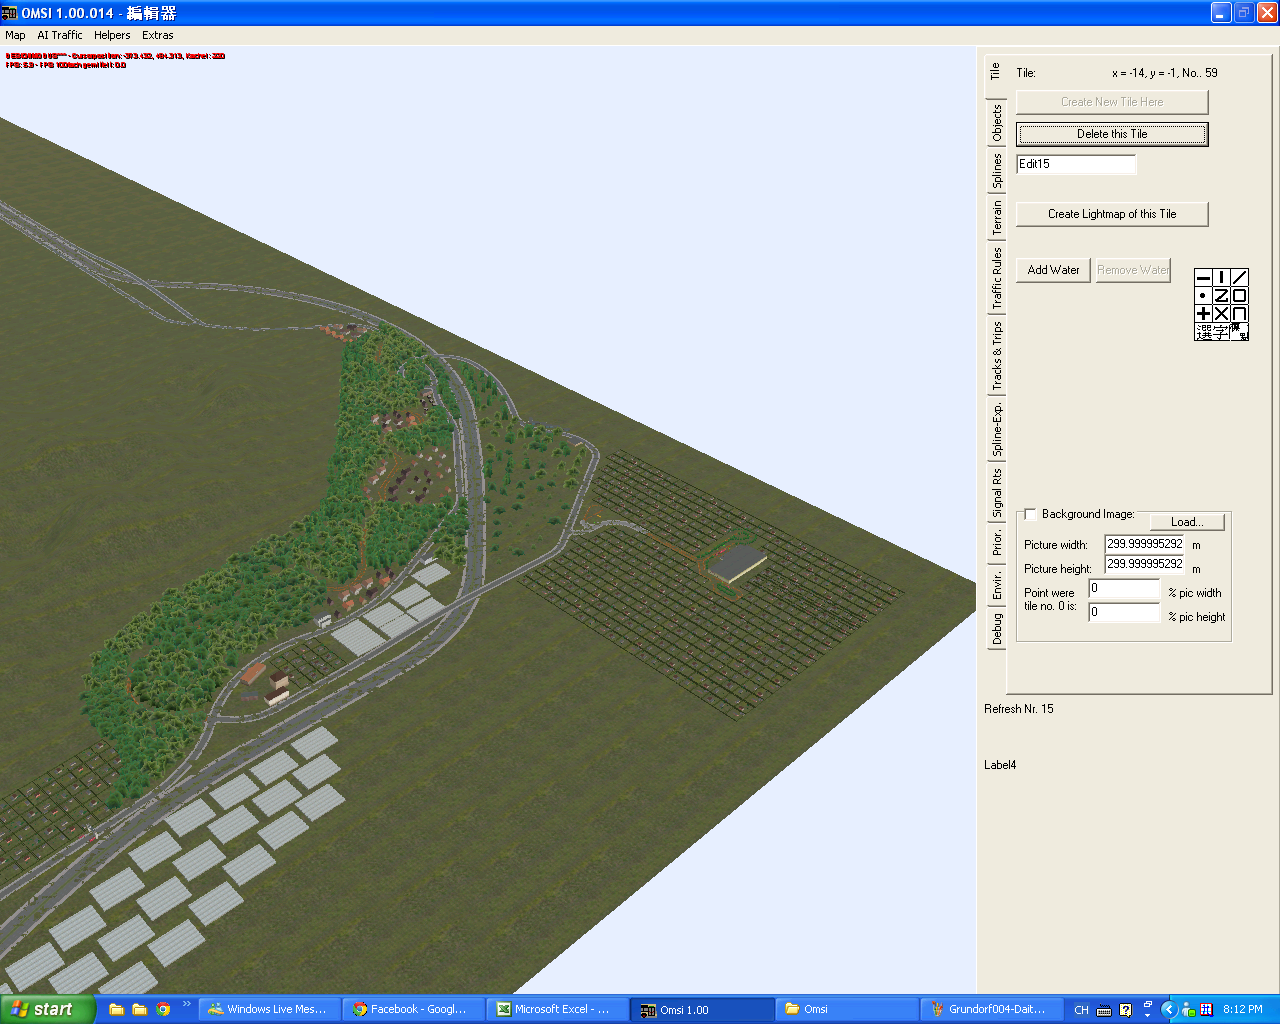Click Create Lightmap of this Tile
Image resolution: width=1280 pixels, height=1024 pixels.
(1112, 214)
